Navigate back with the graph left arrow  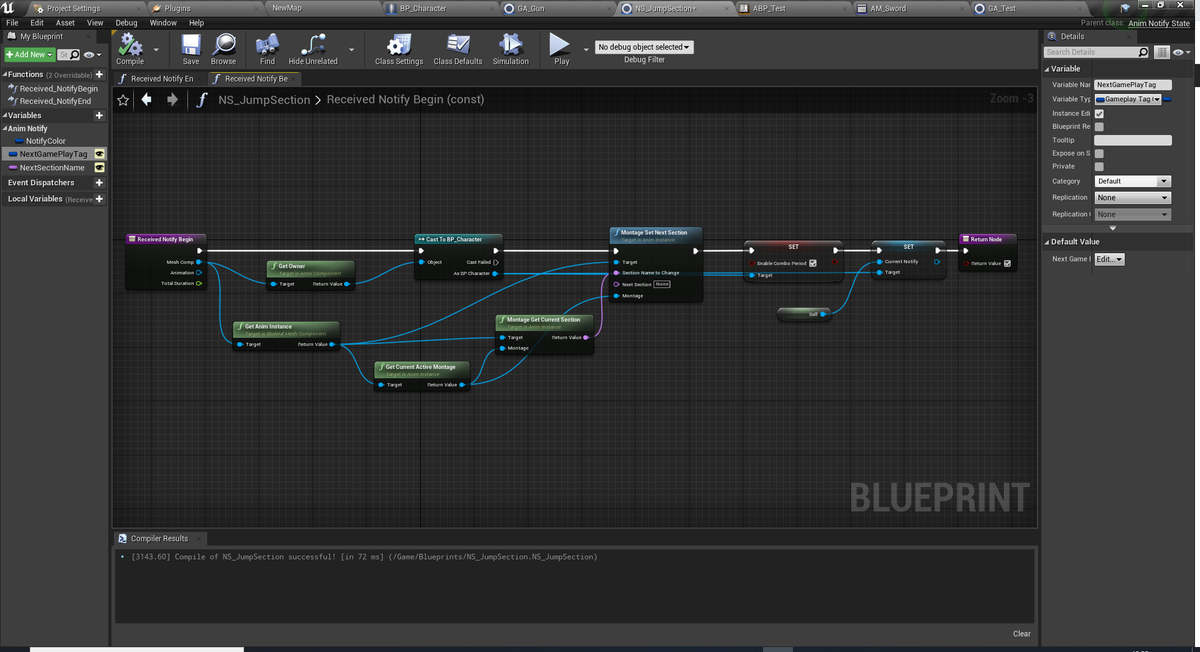click(147, 99)
